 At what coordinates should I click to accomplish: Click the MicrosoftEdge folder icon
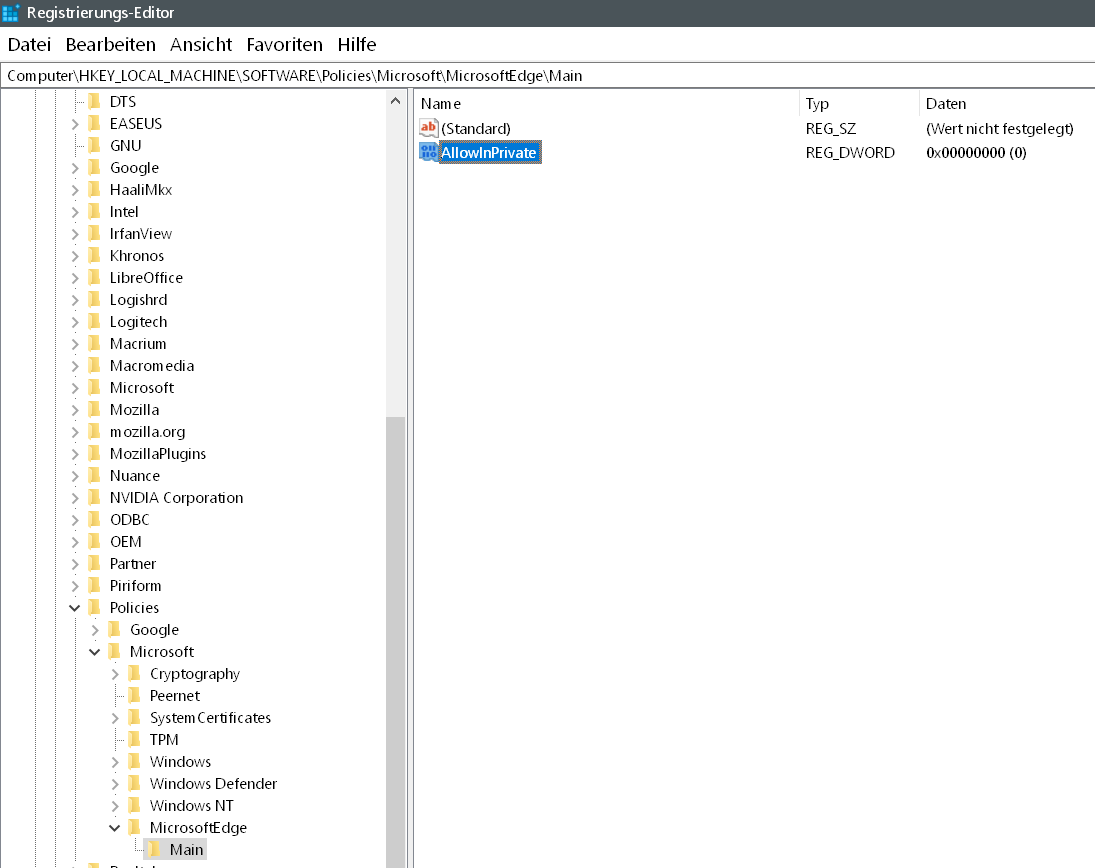click(134, 828)
